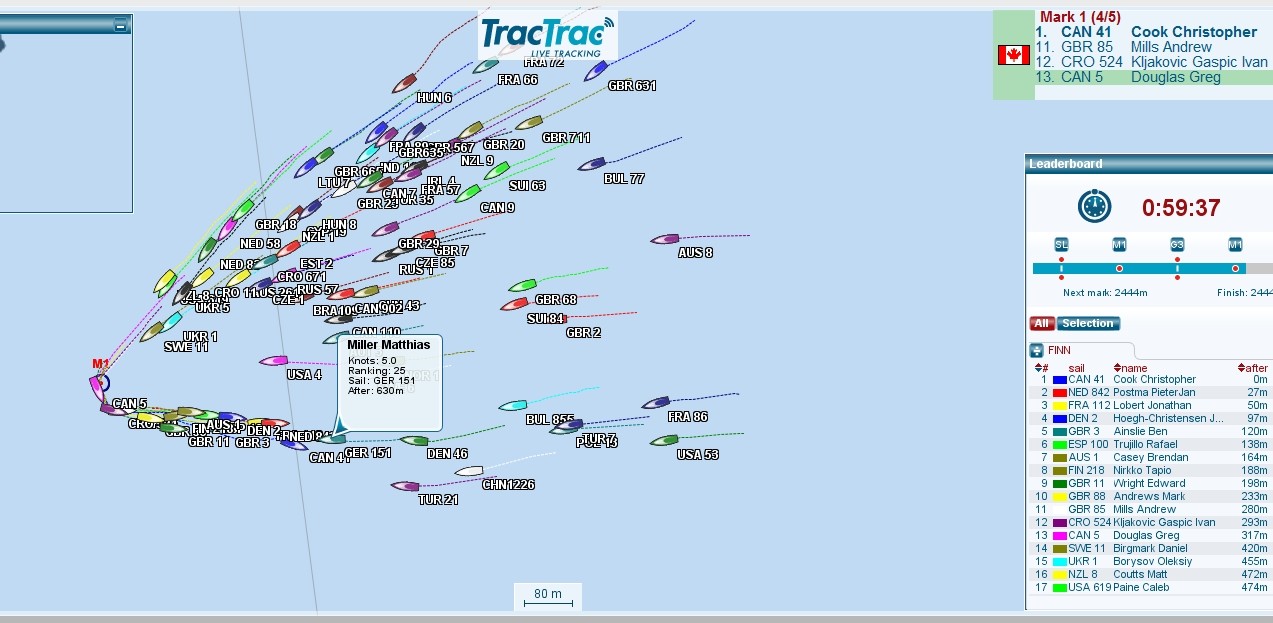Select Wright Edward leaderboard row
Image resolution: width=1273 pixels, height=623 pixels.
pyautogui.click(x=1149, y=484)
